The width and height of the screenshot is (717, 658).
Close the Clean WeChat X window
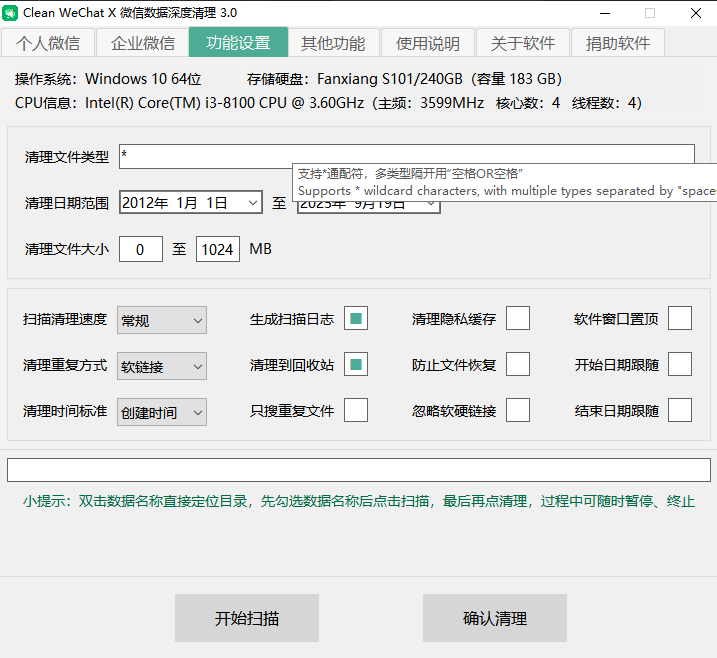(x=696, y=13)
